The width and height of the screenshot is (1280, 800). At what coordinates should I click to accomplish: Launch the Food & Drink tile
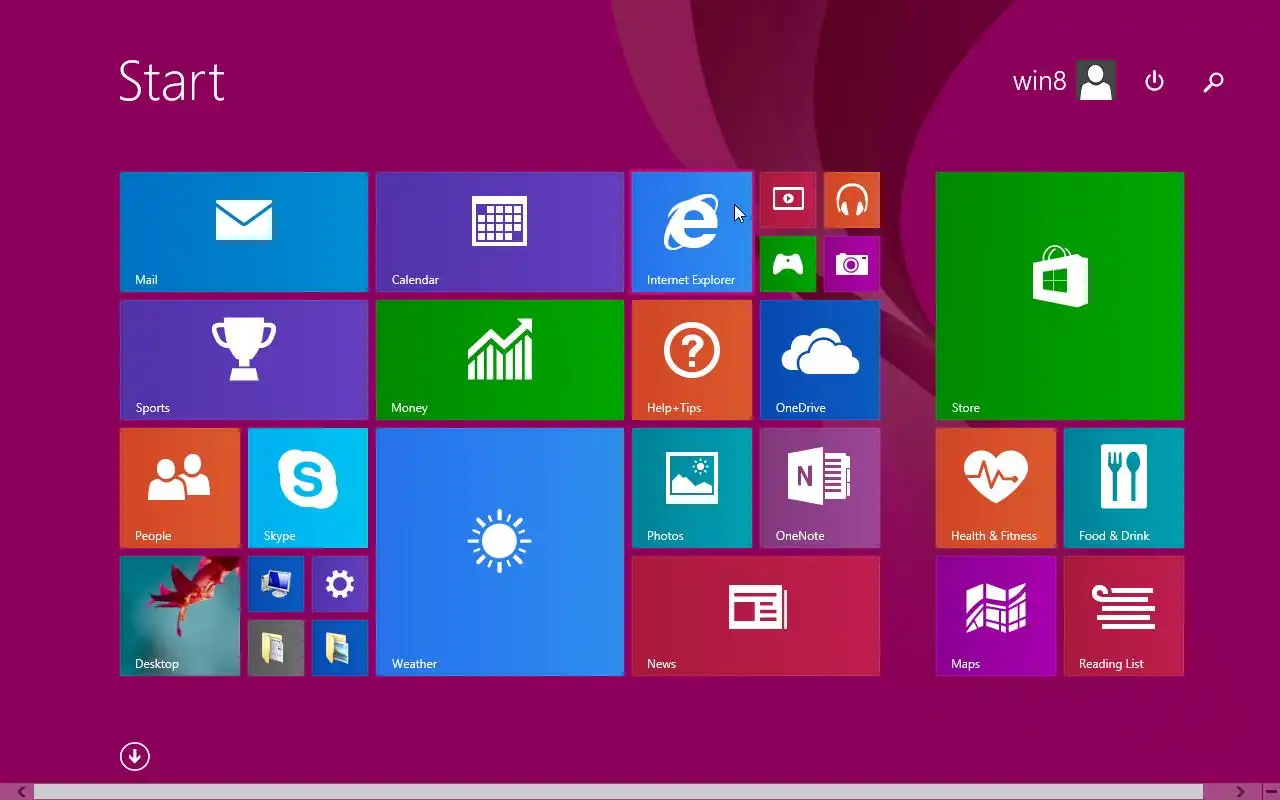pyautogui.click(x=1124, y=488)
